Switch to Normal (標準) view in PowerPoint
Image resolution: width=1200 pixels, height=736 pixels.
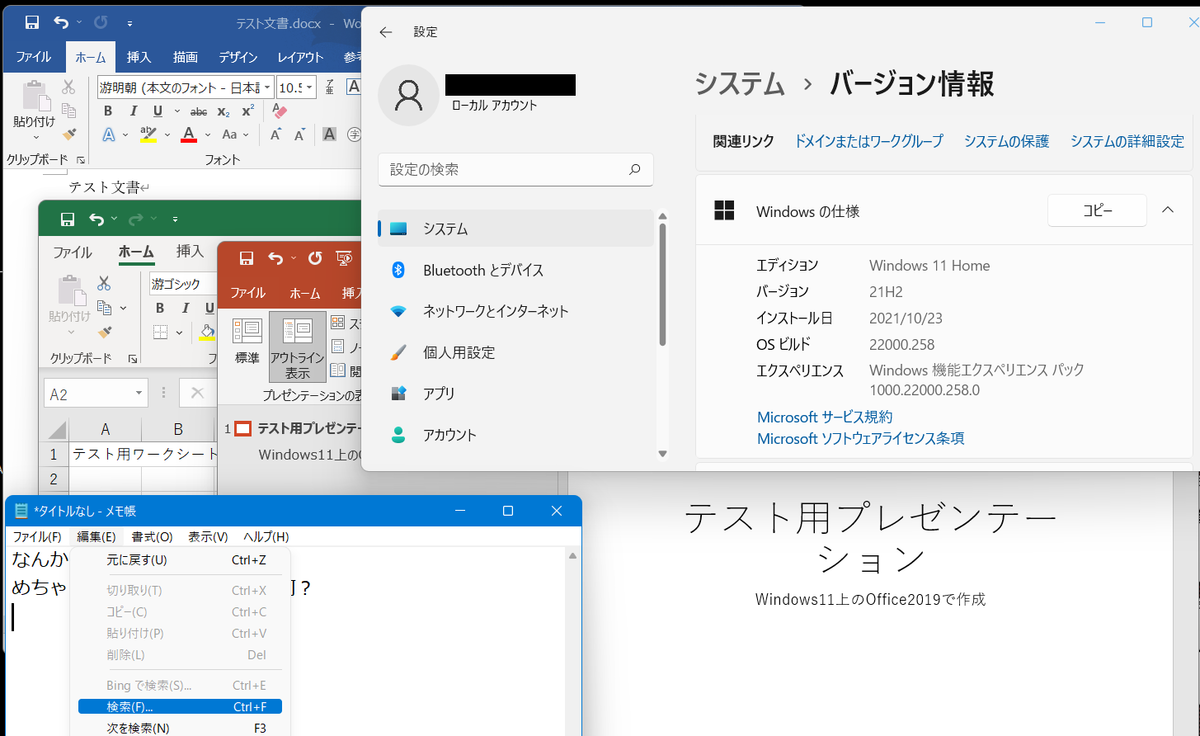tap(247, 340)
